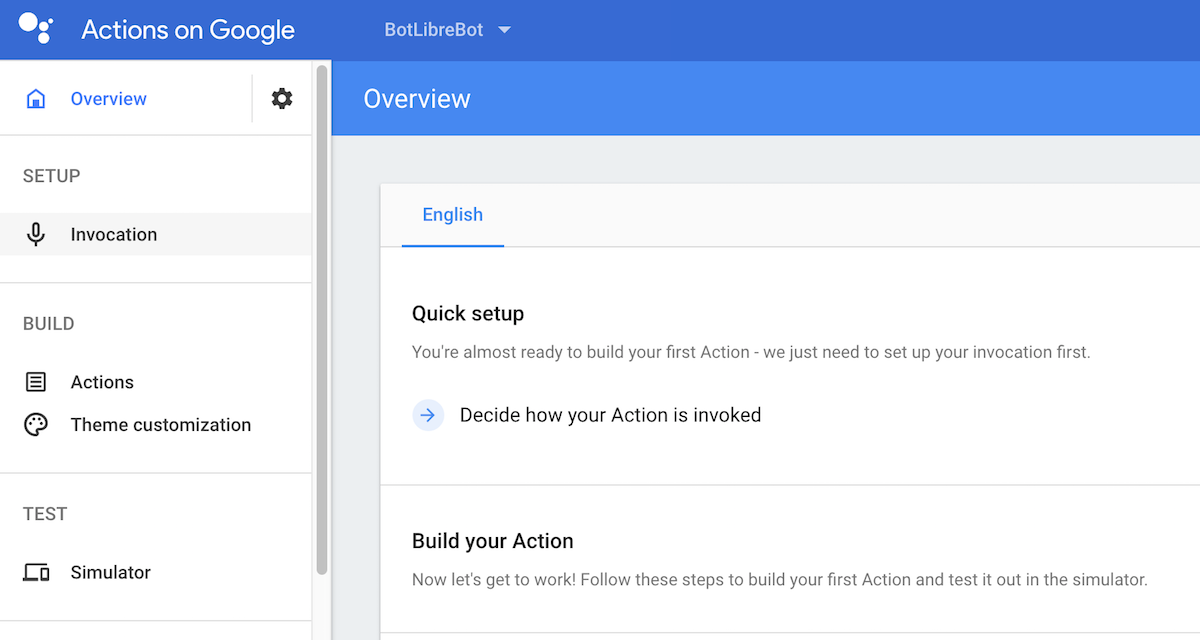Select the English language tab
Screen dimensions: 1200x640
click(x=453, y=215)
